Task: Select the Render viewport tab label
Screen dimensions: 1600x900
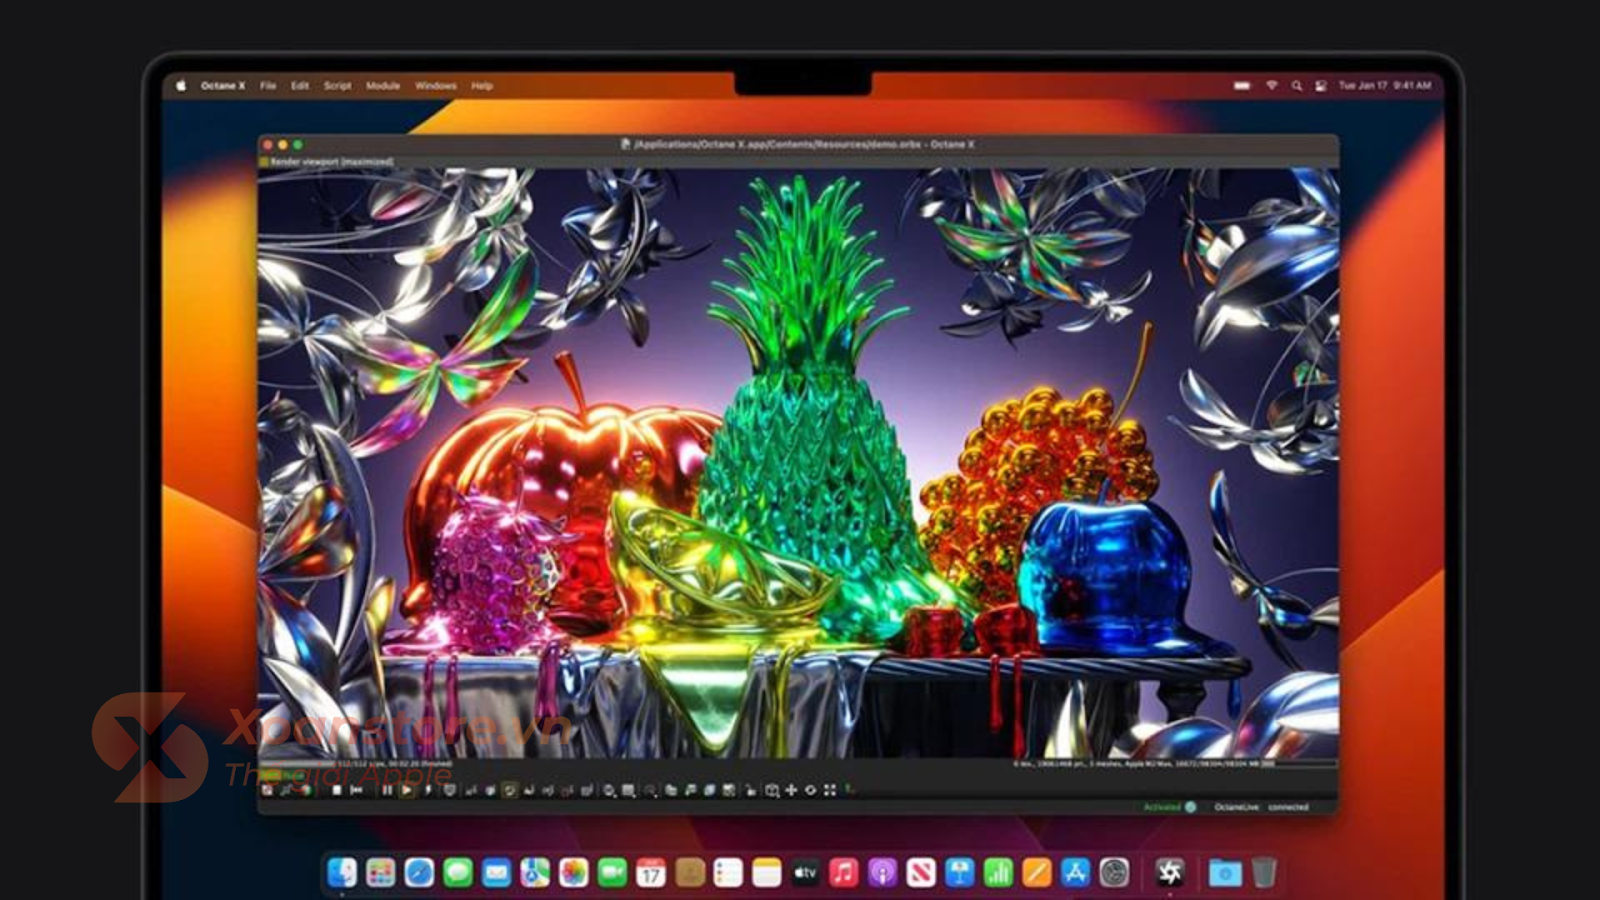Action: pos(332,161)
